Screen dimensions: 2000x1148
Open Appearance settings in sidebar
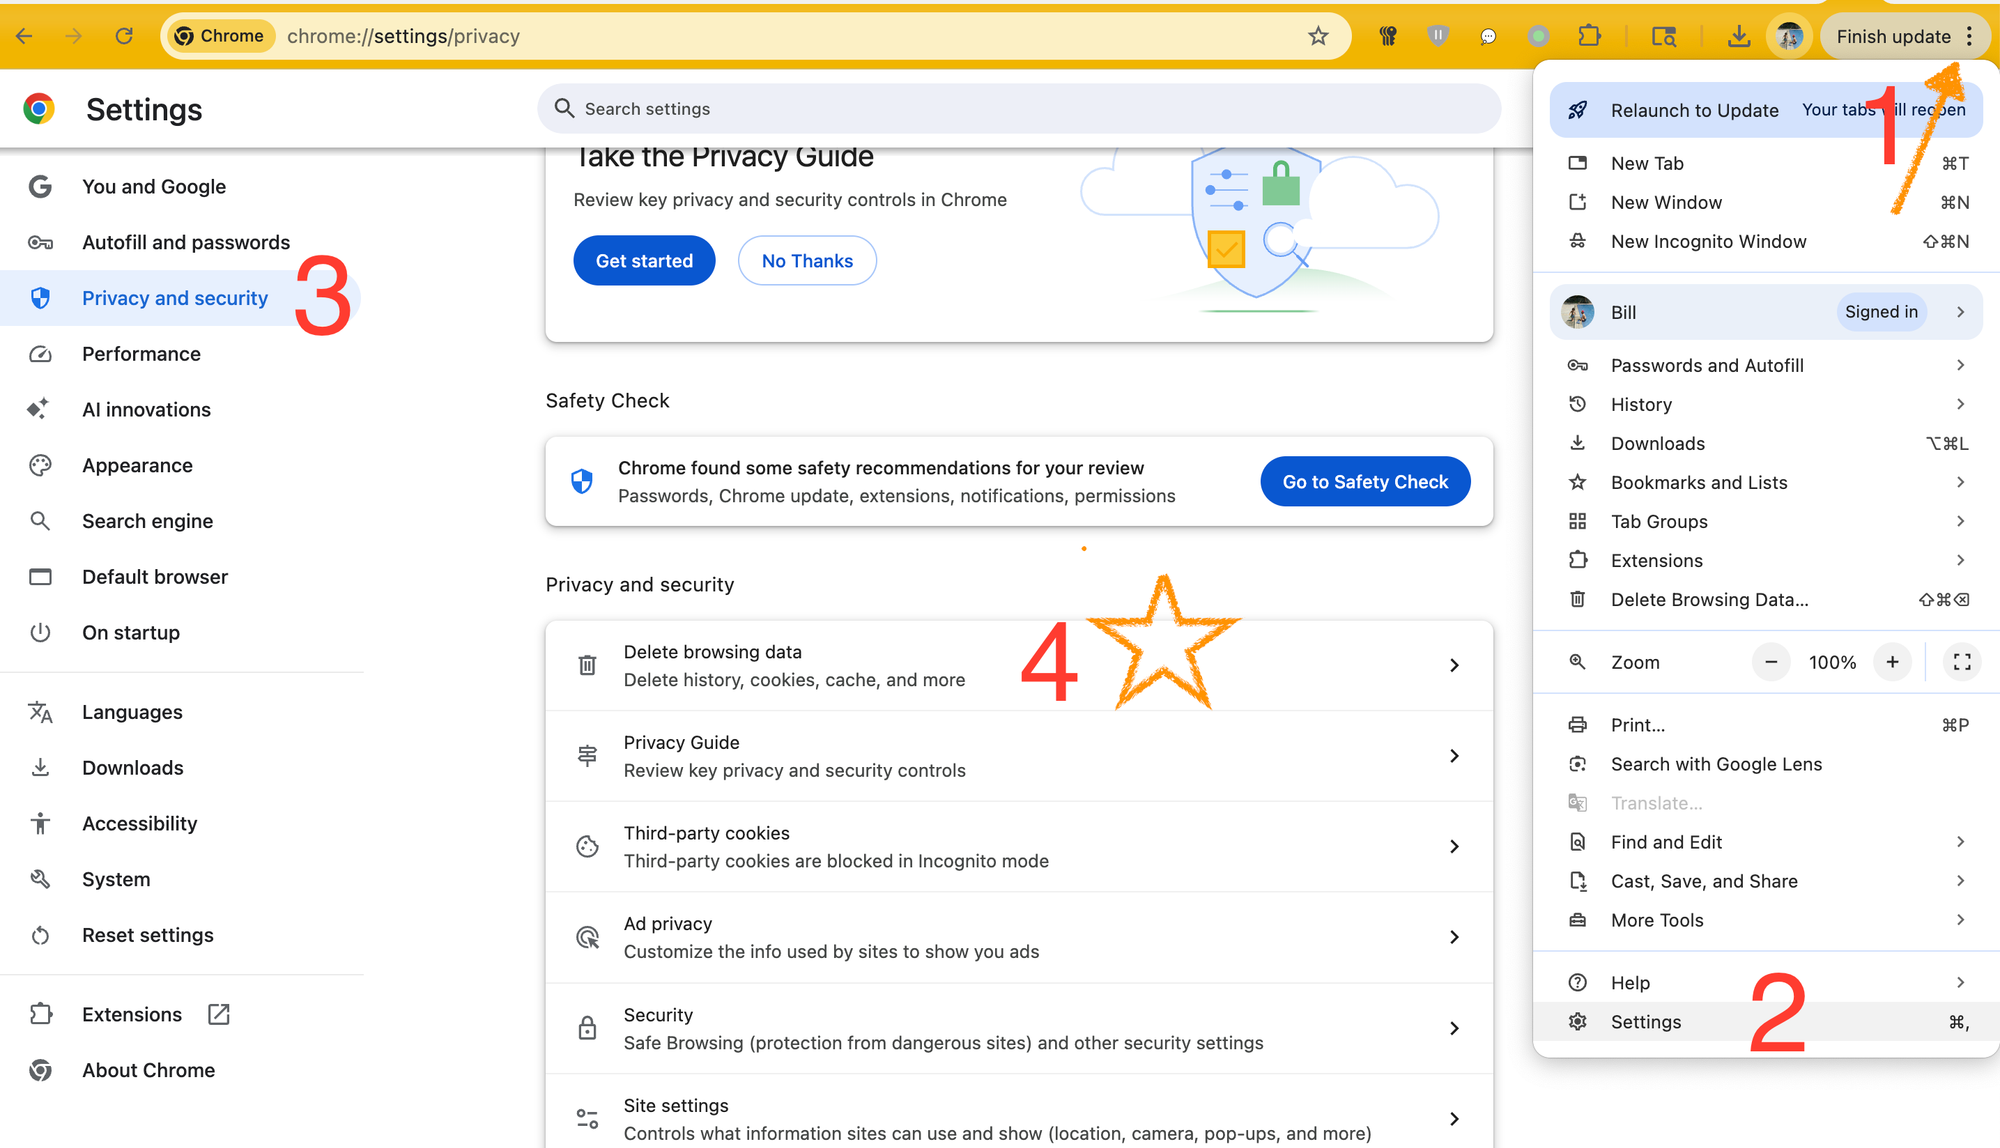pos(182,465)
